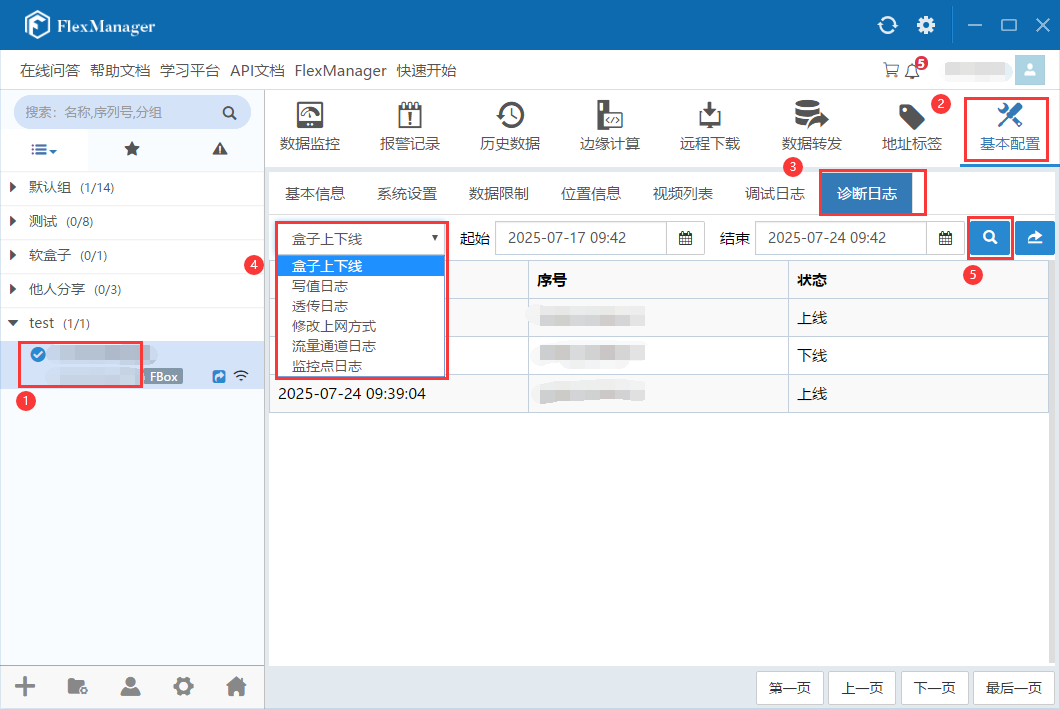Open the 历史数据 history data icon

pos(510,116)
